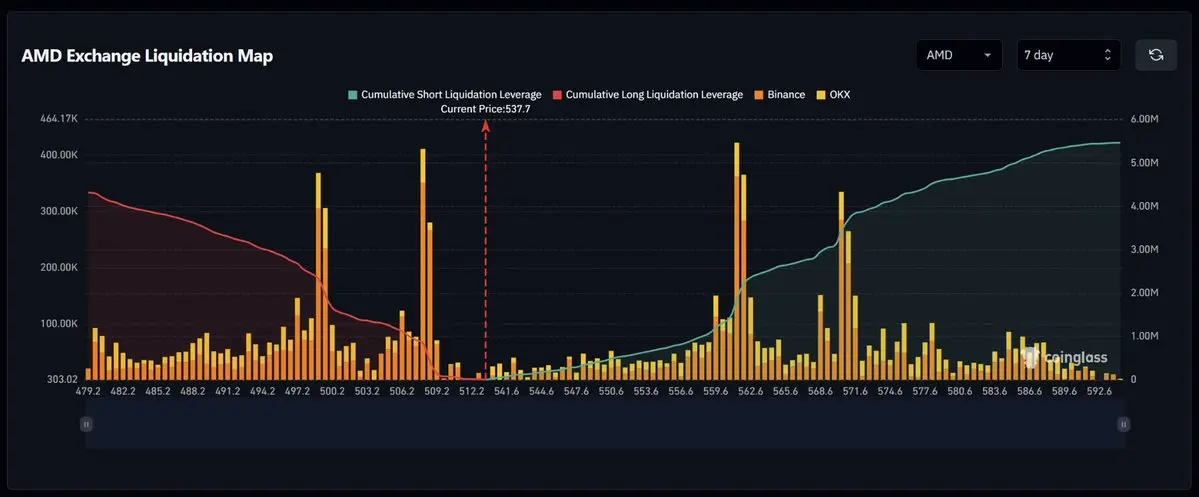
Task: Click the orange Binance legend swatch
Action: coord(759,95)
